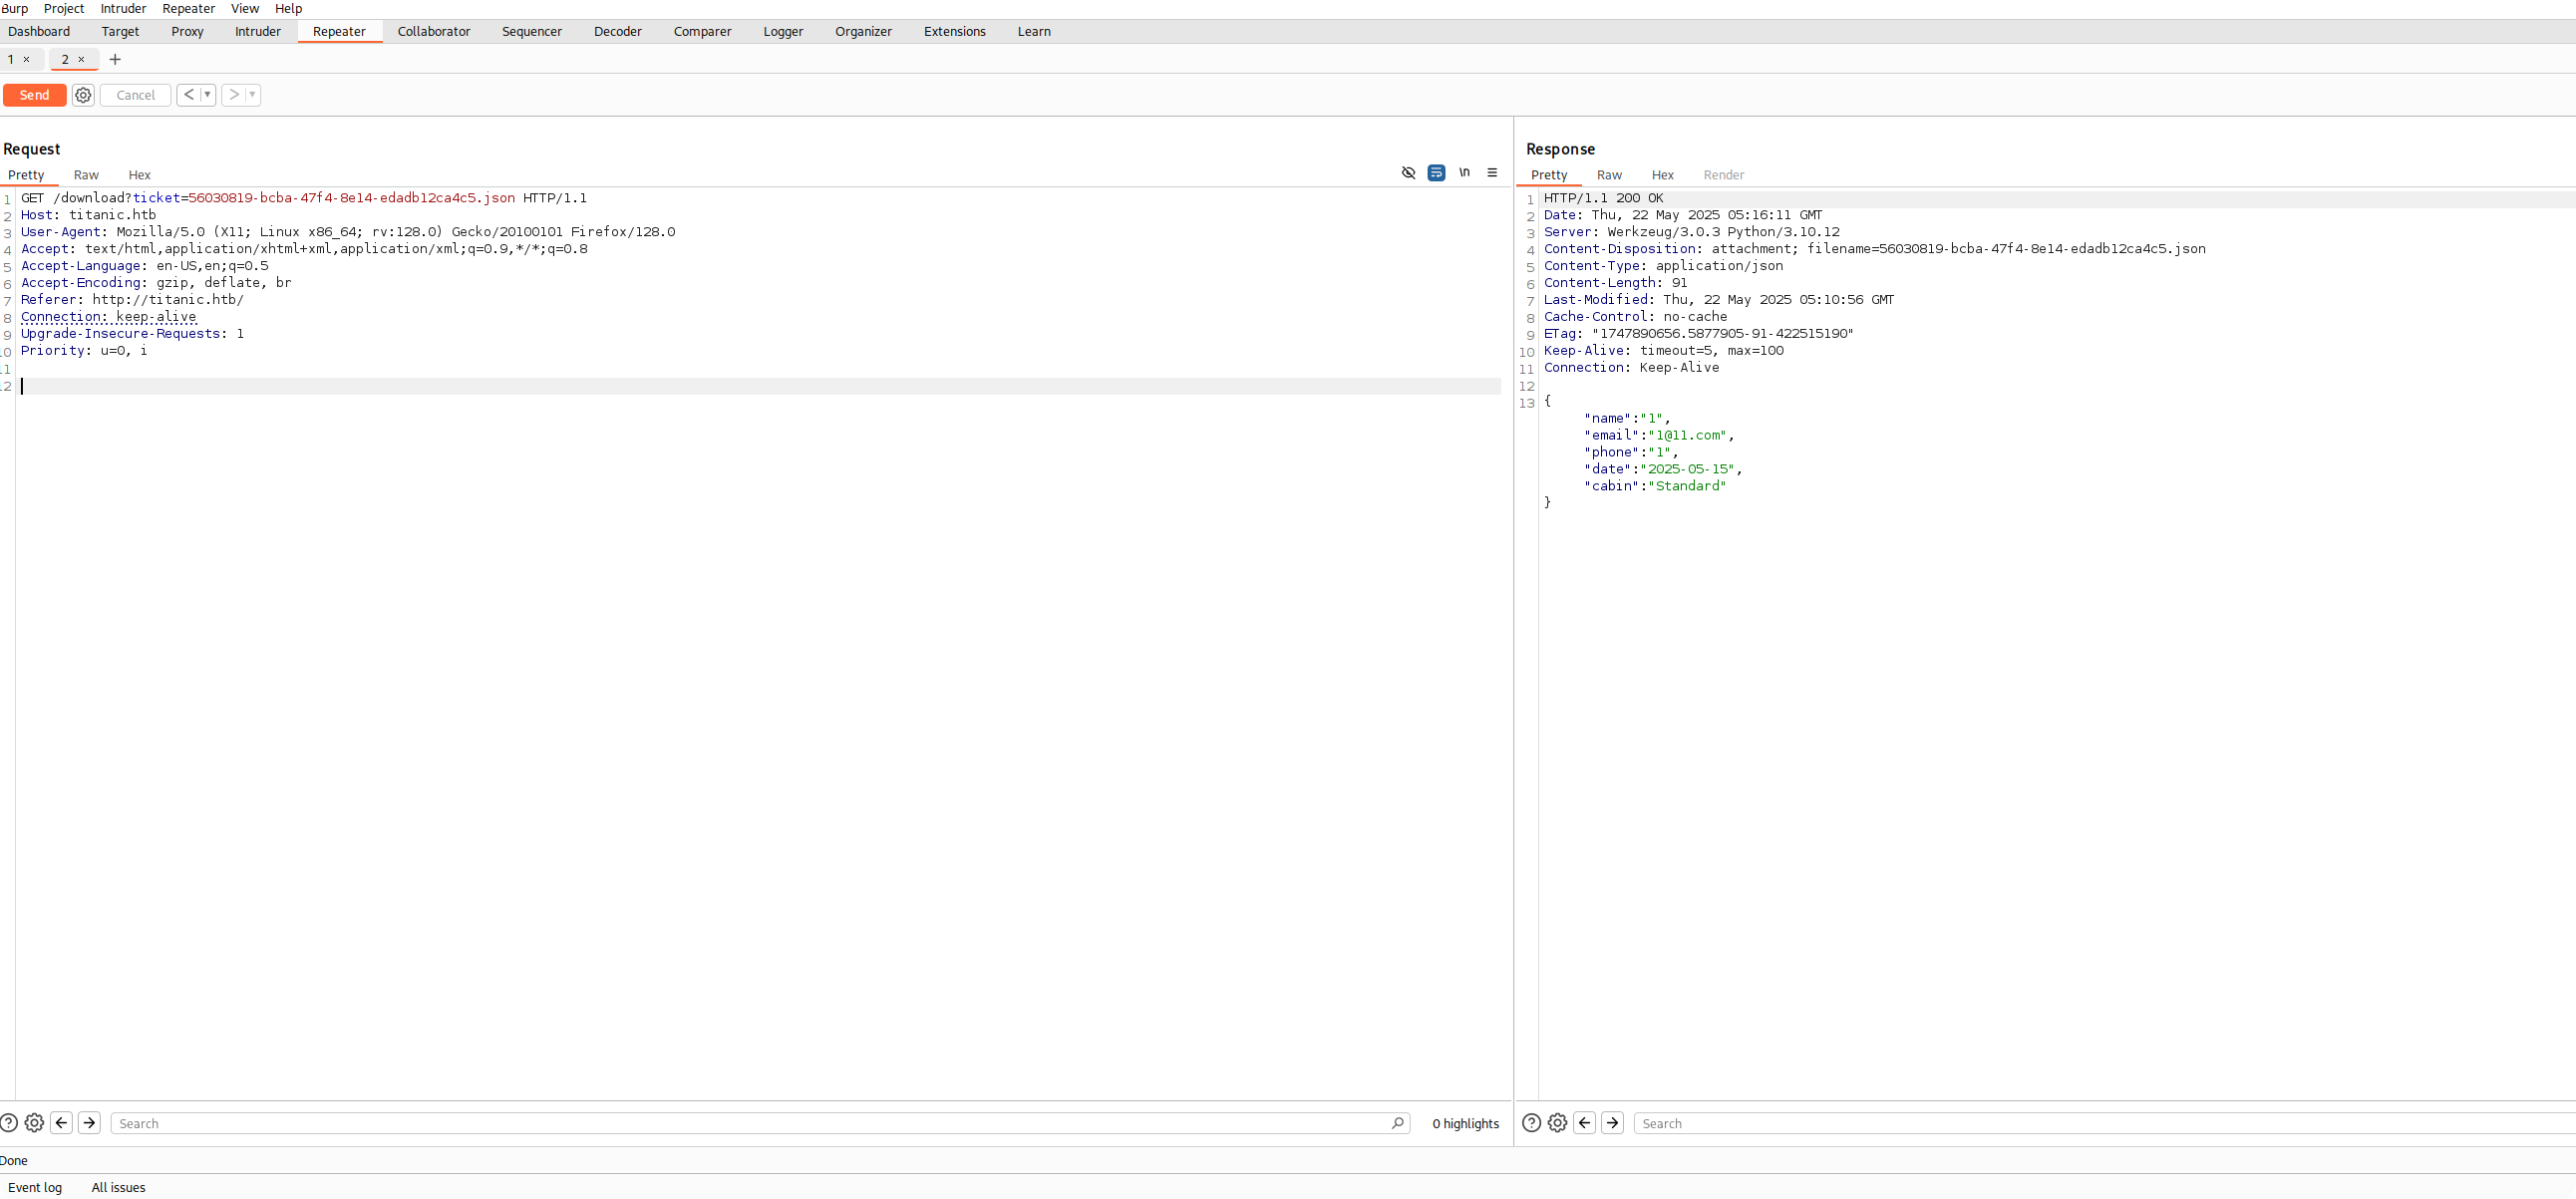Jump to previous match in request search
This screenshot has width=2576, height=1199.
[61, 1123]
